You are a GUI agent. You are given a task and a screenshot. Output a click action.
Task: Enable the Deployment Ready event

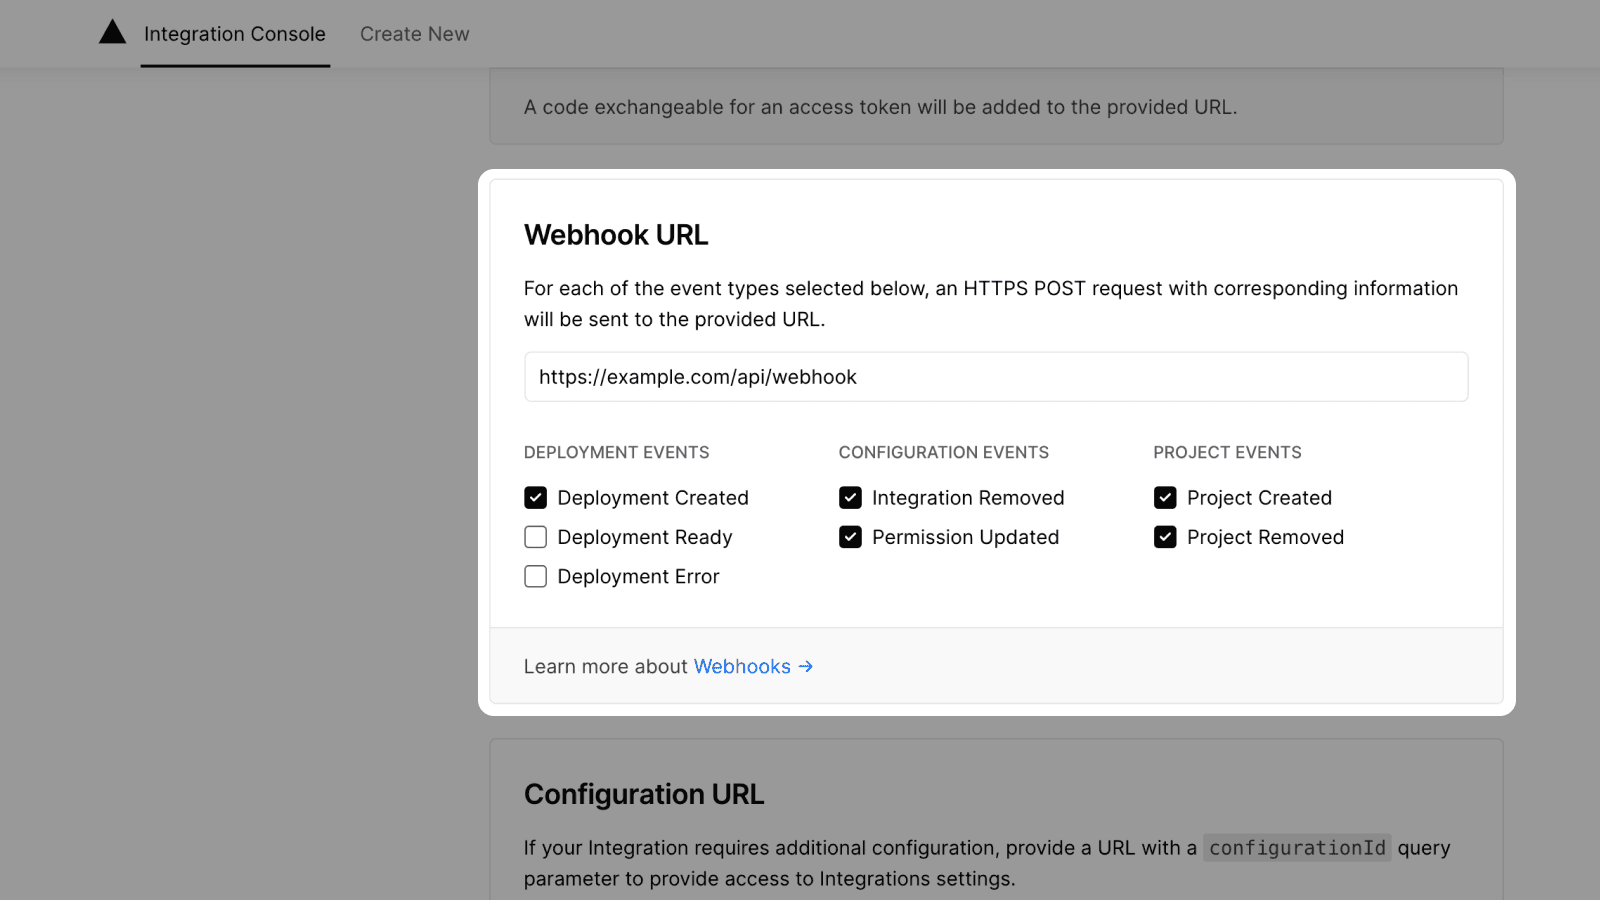pyautogui.click(x=535, y=537)
